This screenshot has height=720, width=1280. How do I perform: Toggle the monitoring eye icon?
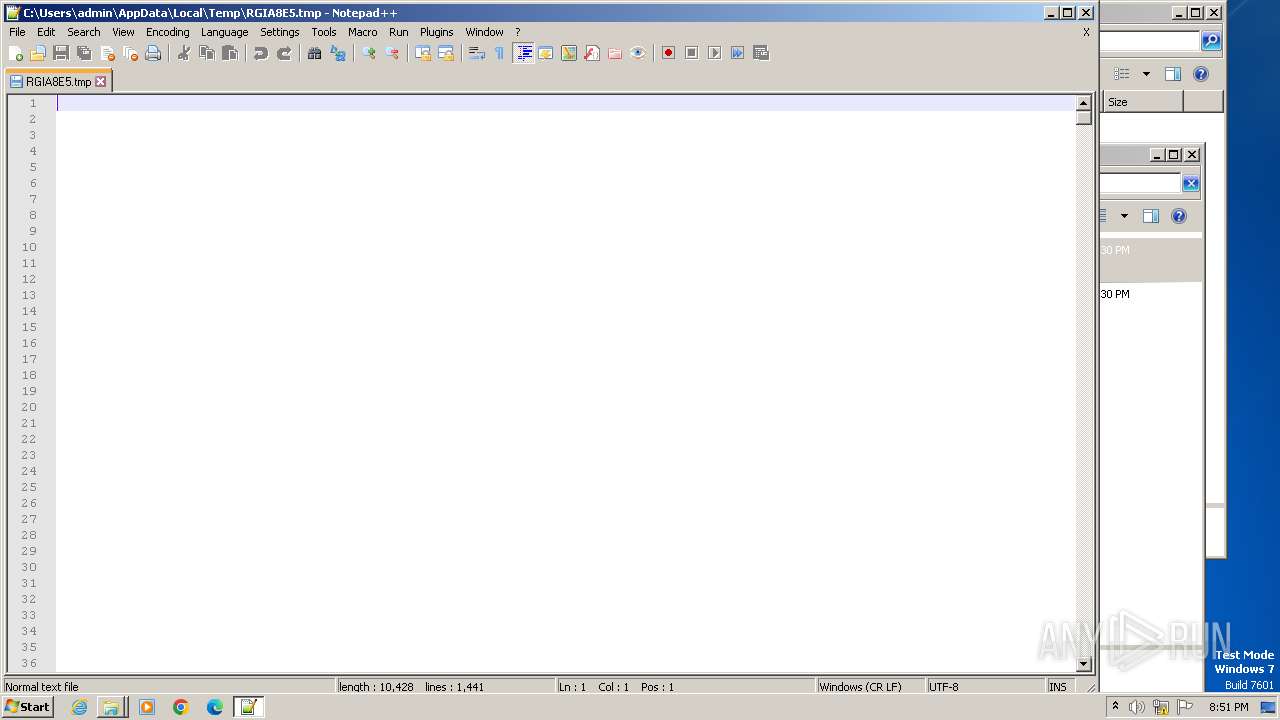pos(638,53)
